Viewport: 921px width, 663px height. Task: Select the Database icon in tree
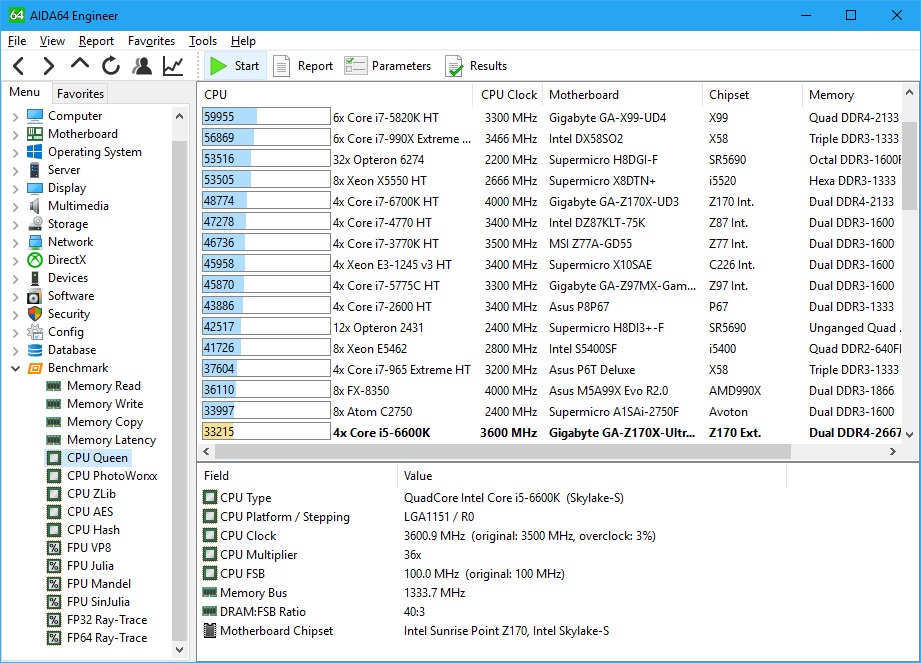(x=35, y=350)
